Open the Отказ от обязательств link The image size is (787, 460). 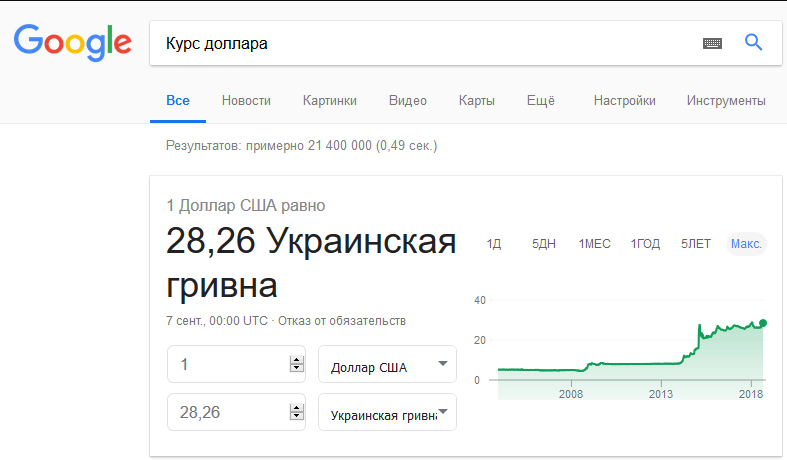click(342, 321)
